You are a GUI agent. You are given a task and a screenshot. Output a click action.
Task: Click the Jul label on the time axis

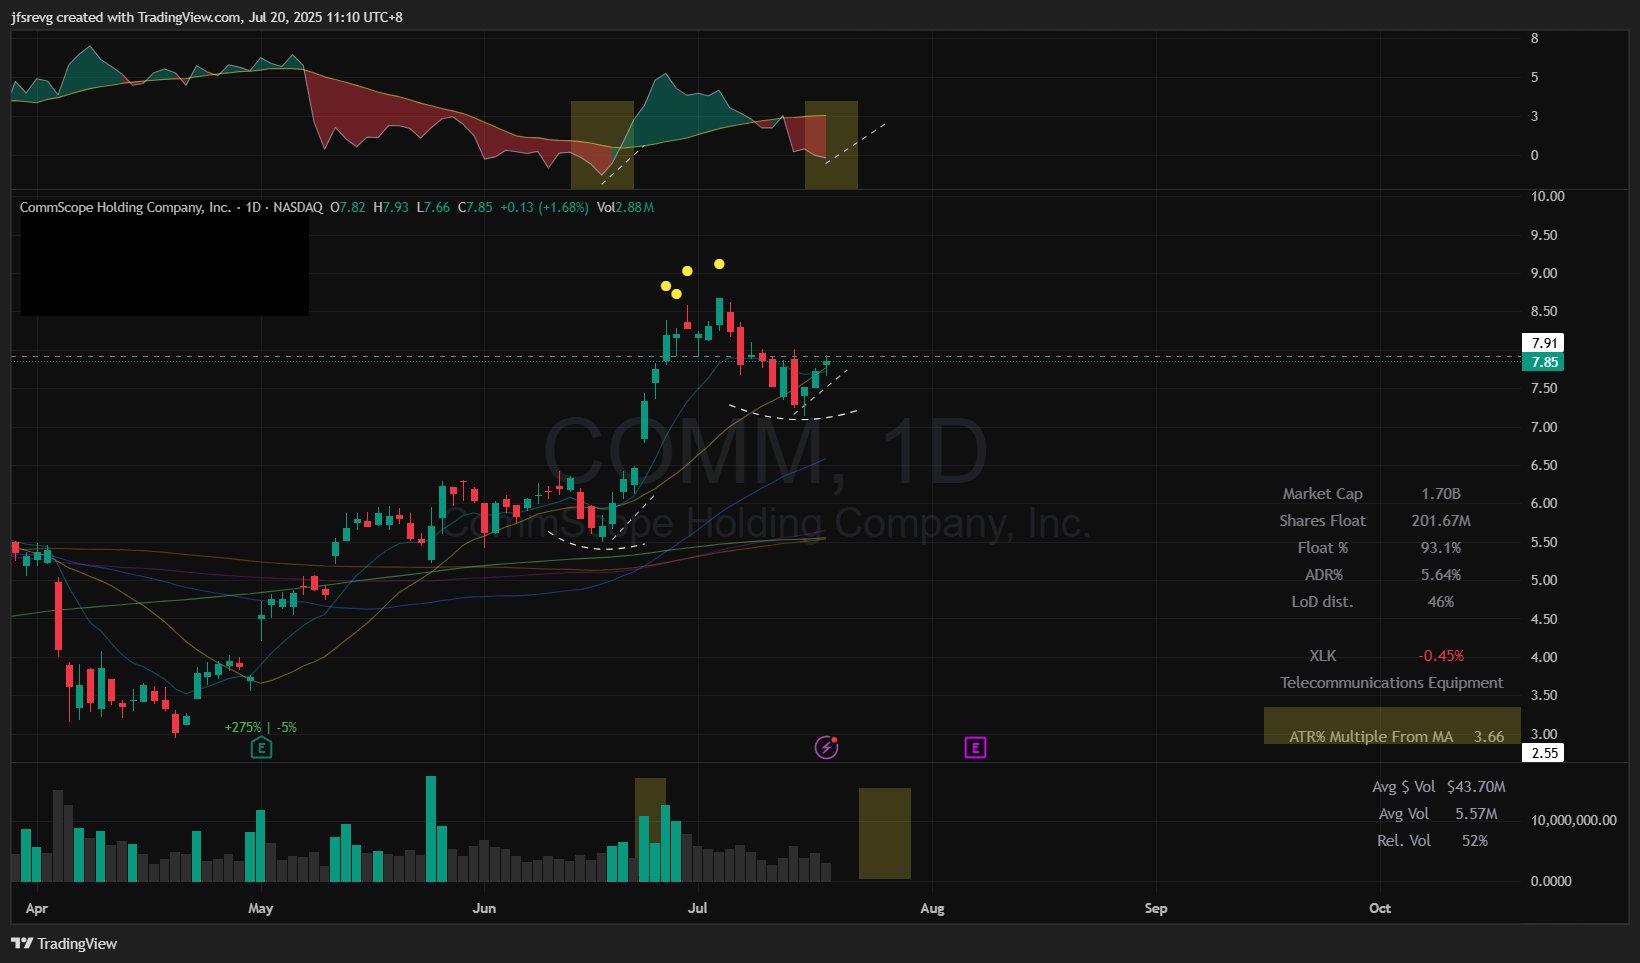(x=698, y=908)
